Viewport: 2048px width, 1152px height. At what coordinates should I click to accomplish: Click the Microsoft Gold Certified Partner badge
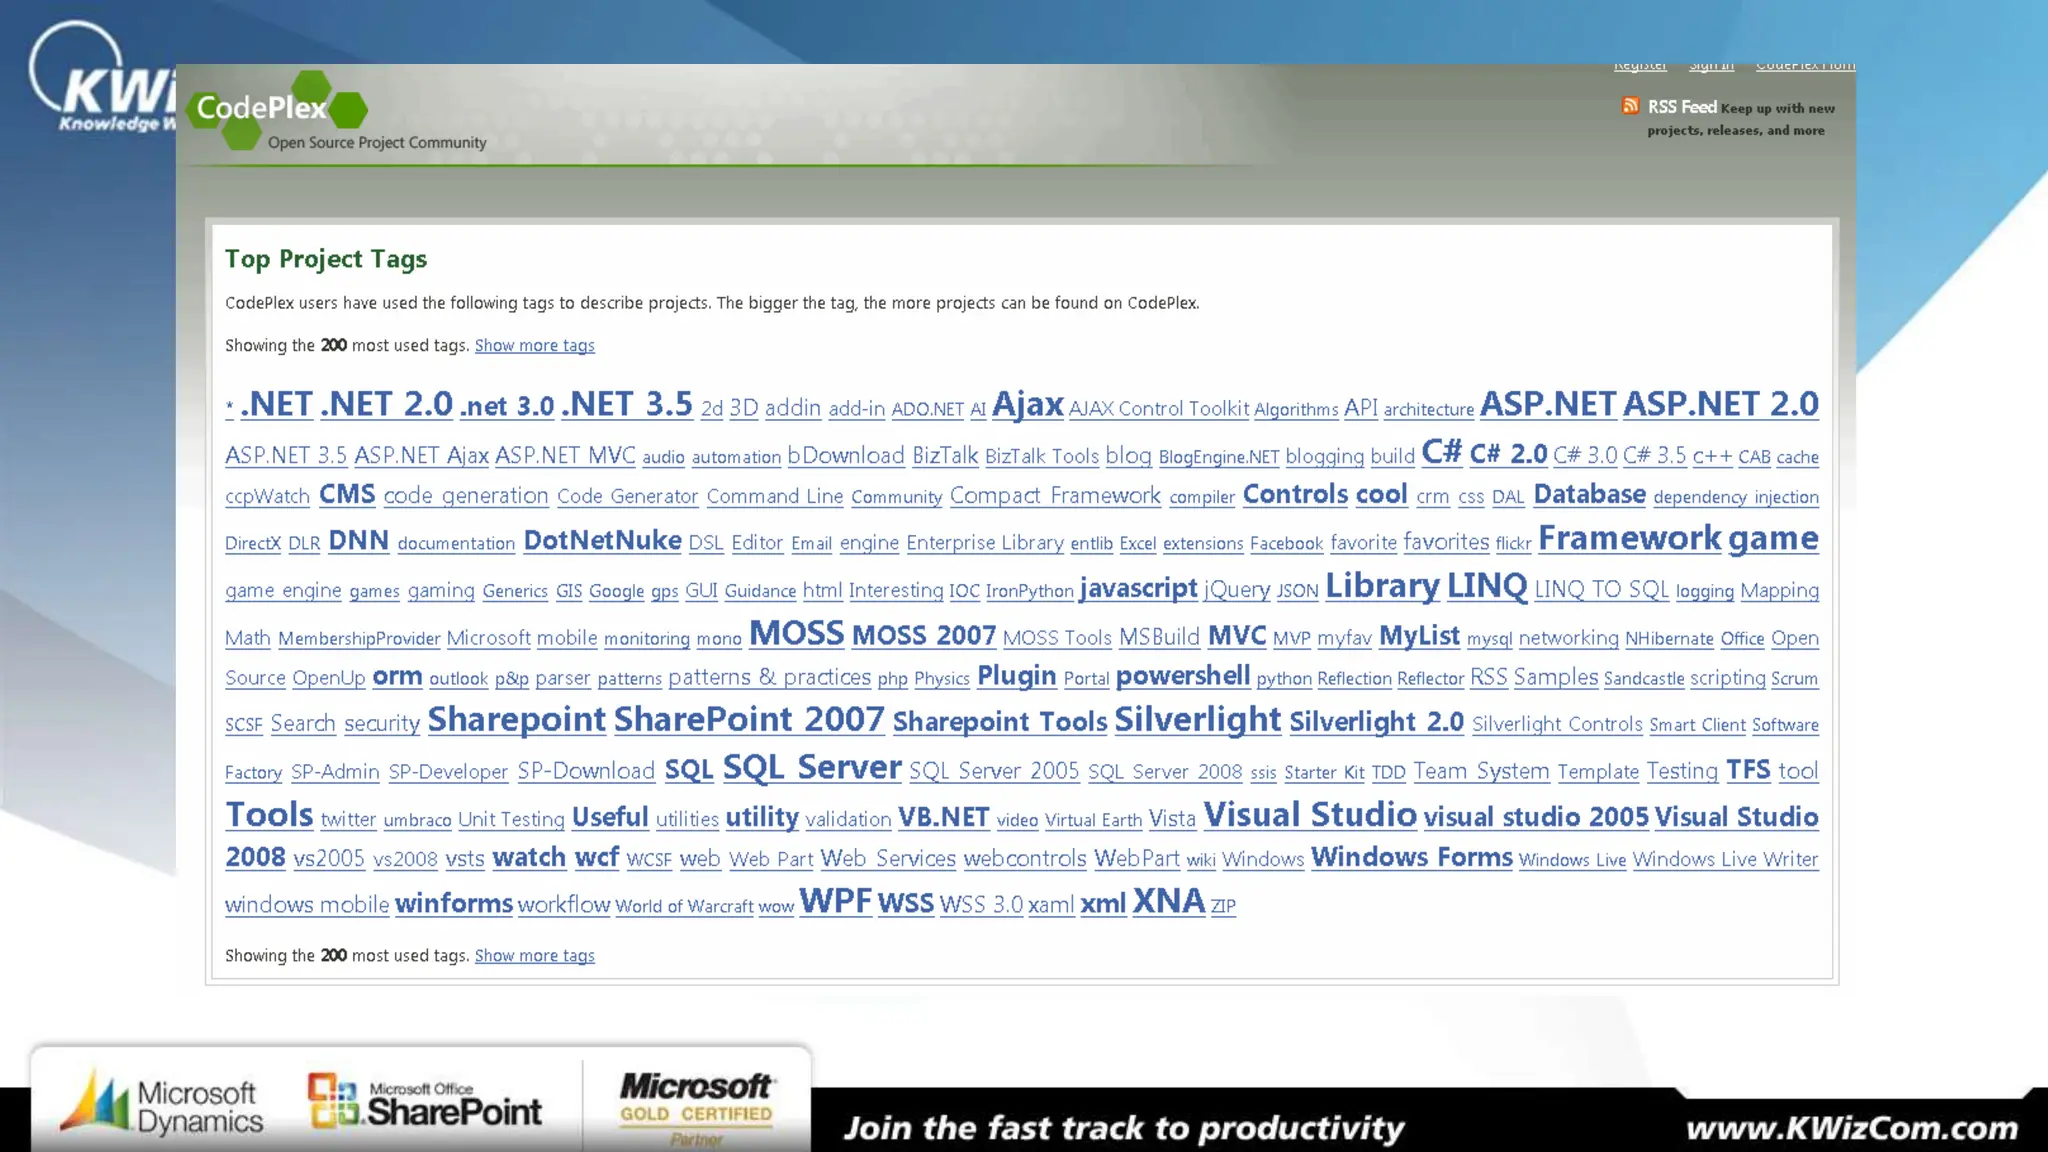tap(696, 1108)
